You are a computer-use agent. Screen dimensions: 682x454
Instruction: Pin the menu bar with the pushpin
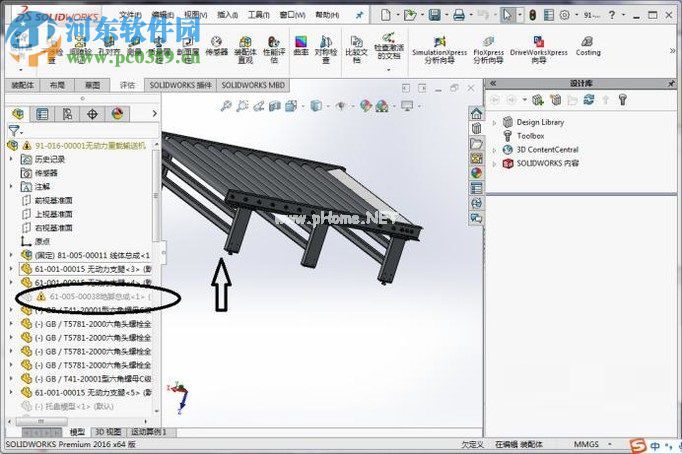click(359, 15)
